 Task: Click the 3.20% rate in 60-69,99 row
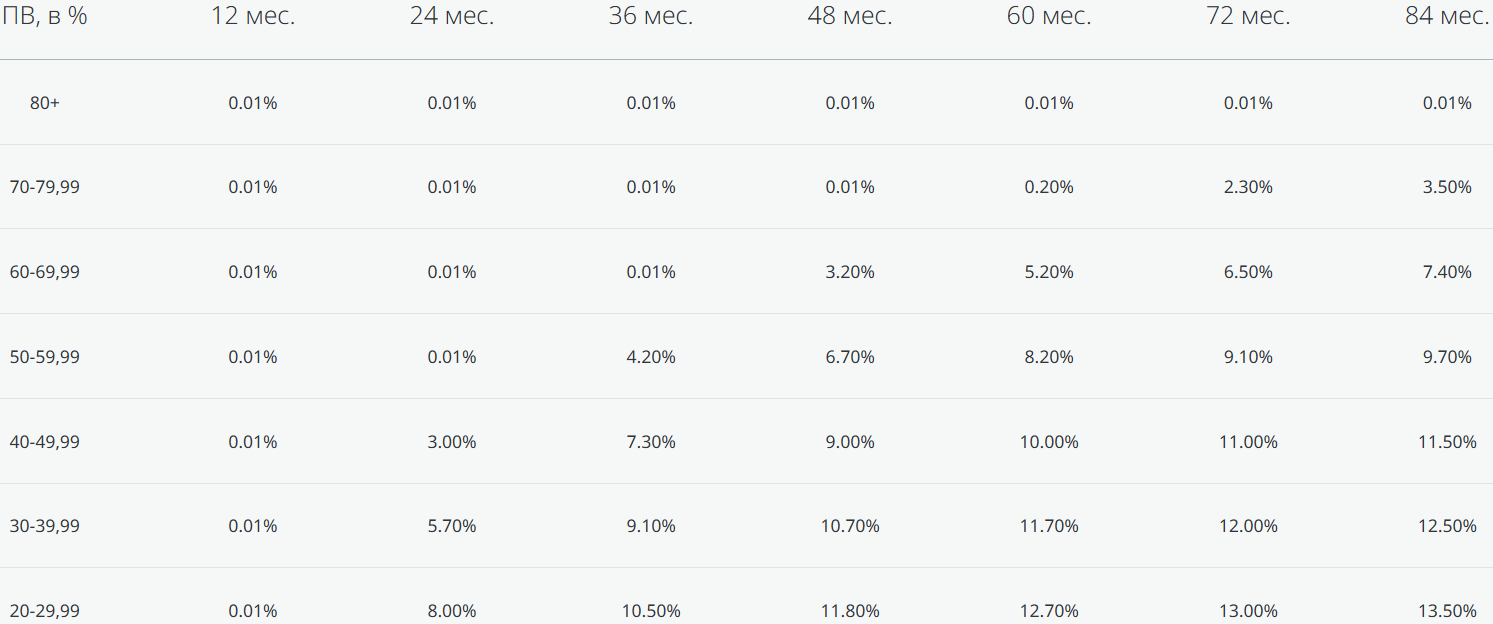tap(850, 272)
